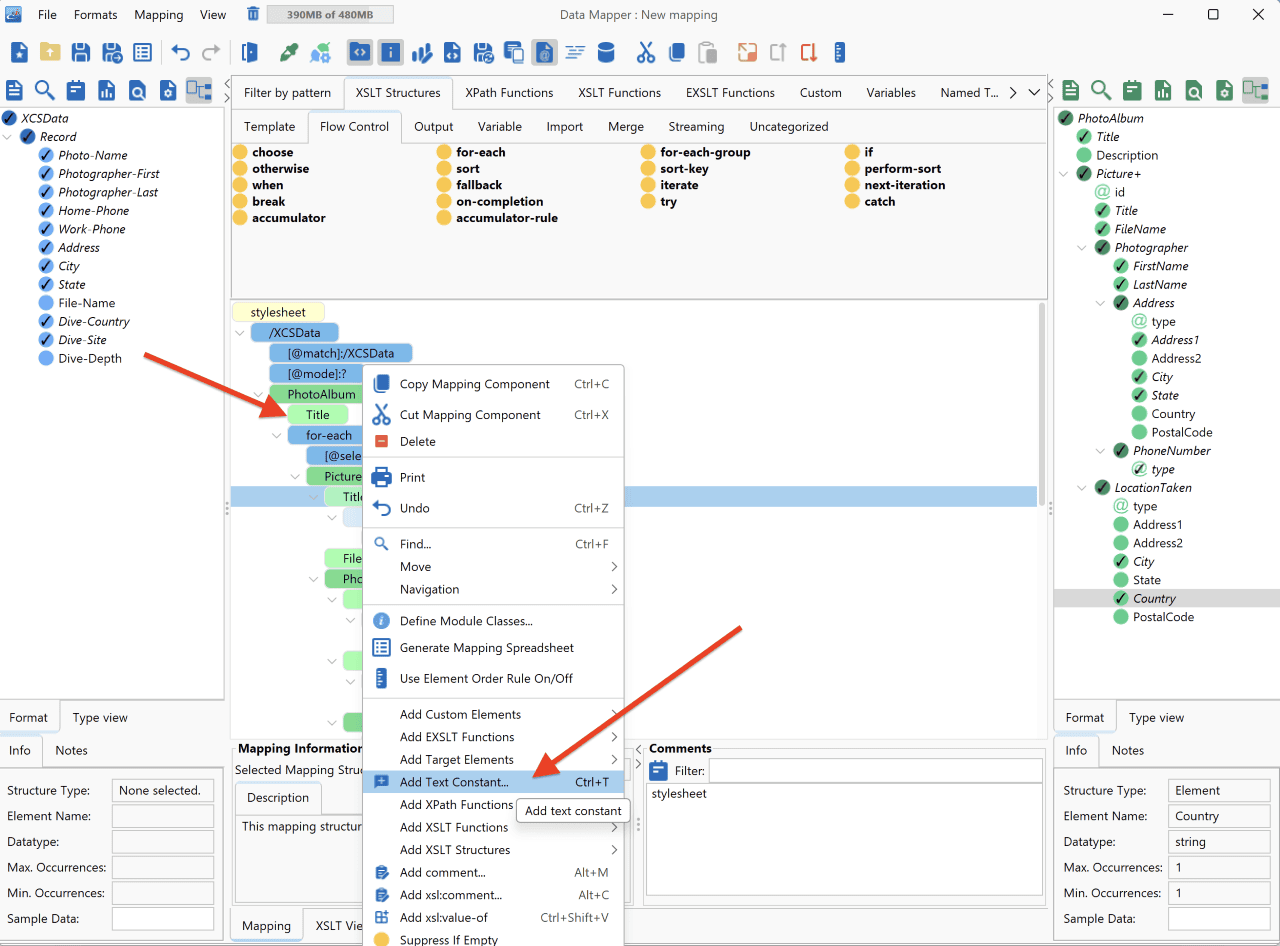Collapse the /XCSData node in mapping tree
Image resolution: width=1280 pixels, height=946 pixels.
[239, 333]
